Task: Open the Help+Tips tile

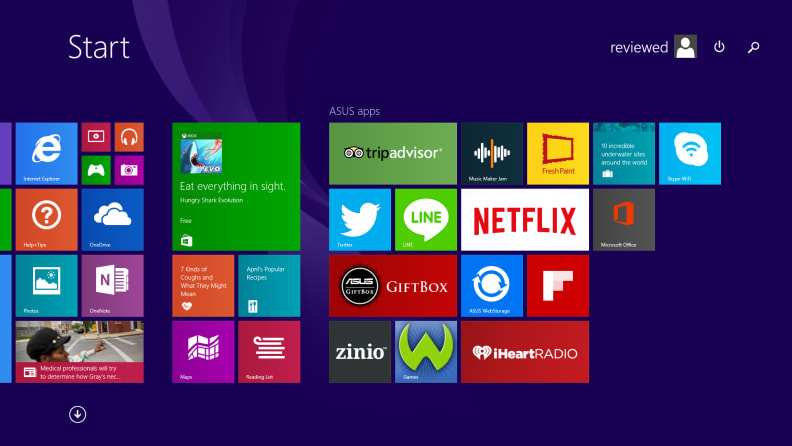Action: click(46, 220)
